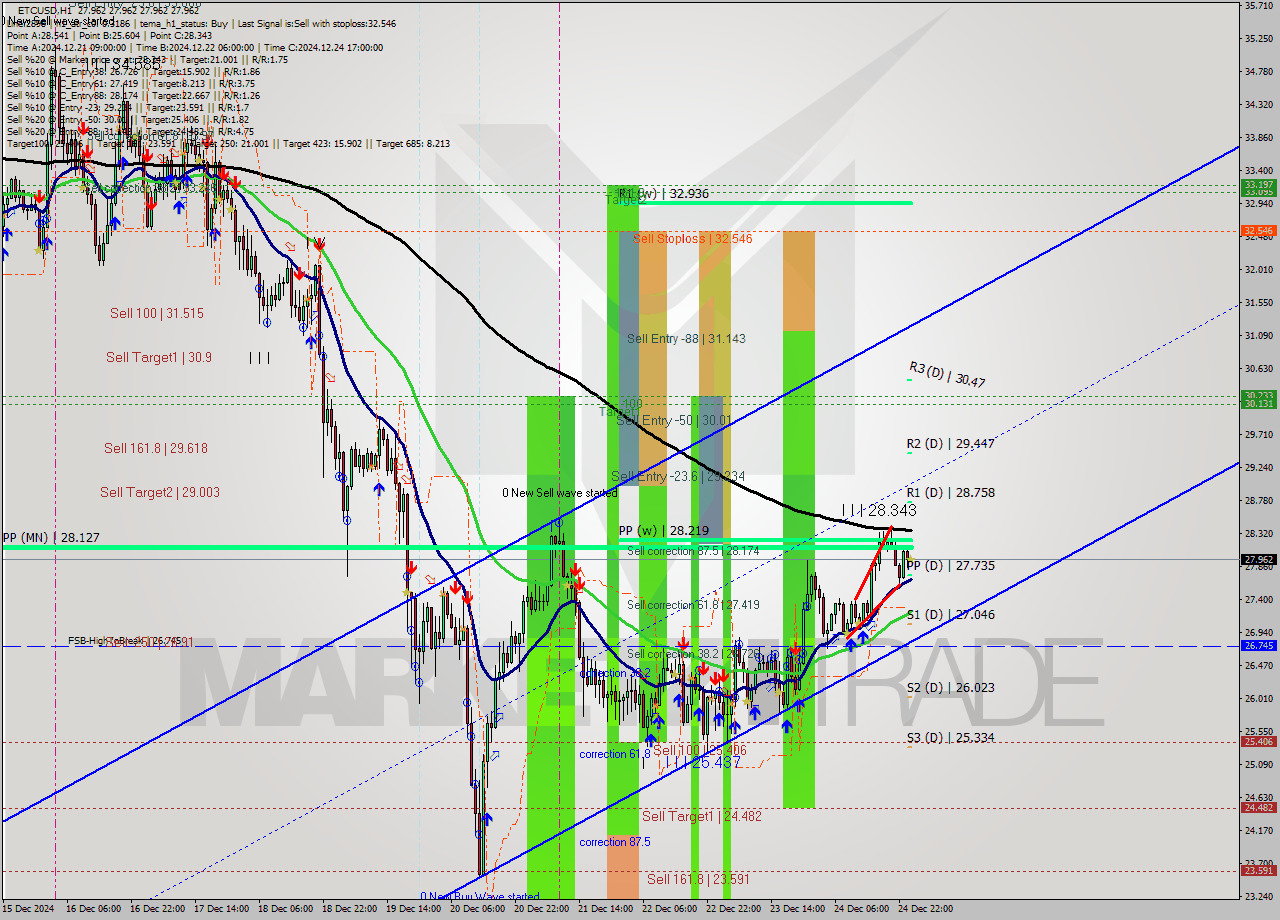The image size is (1280, 920).
Task: Select the 'Last Signal is:Sell with stoploss:32.546' text
Action: coord(318,22)
